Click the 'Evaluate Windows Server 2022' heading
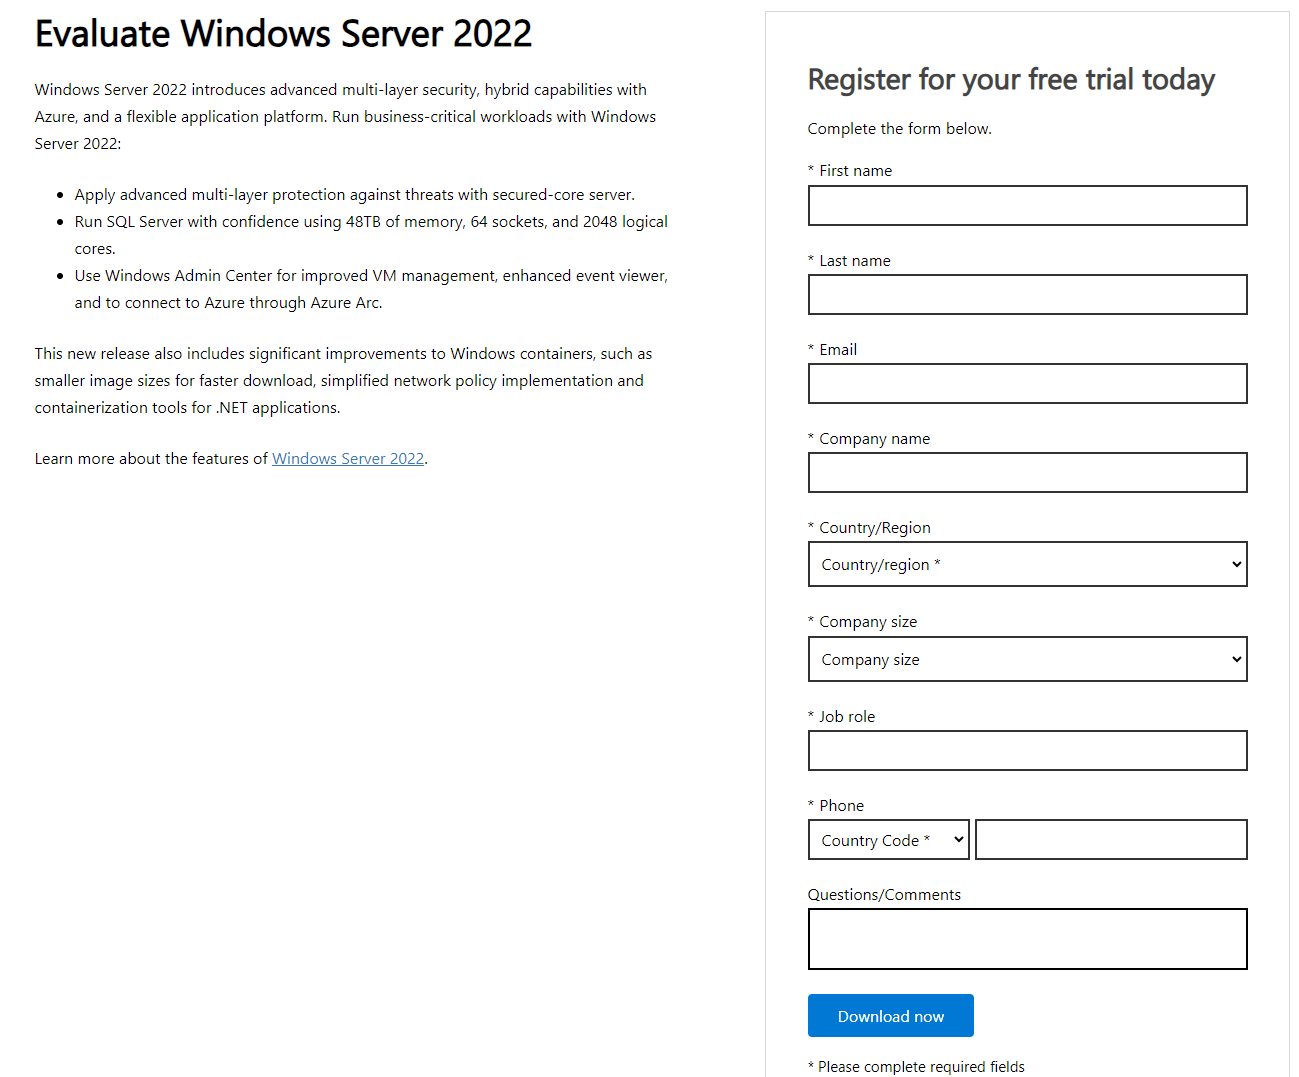This screenshot has height=1077, width=1299. pos(283,34)
